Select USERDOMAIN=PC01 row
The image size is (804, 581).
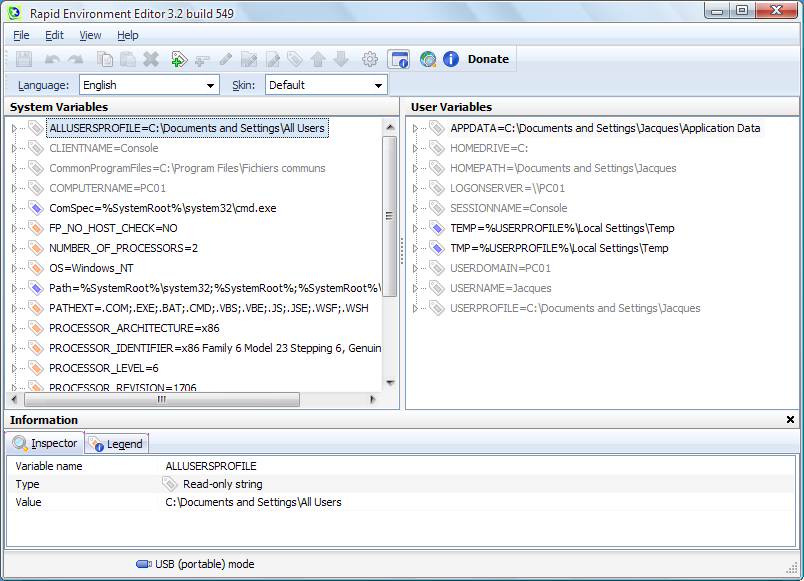pos(500,268)
